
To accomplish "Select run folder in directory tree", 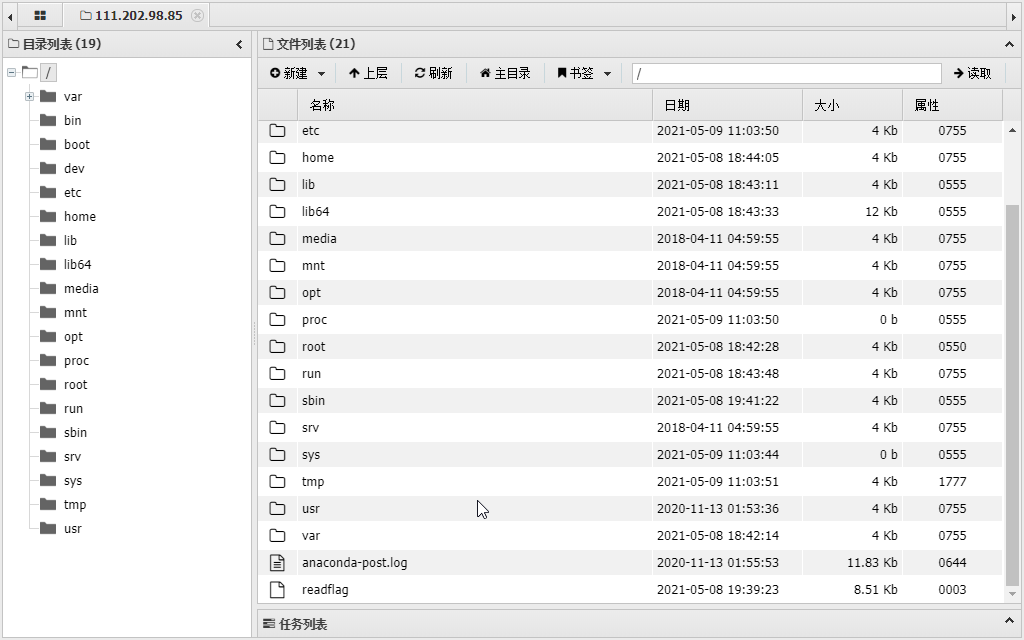I will [73, 408].
